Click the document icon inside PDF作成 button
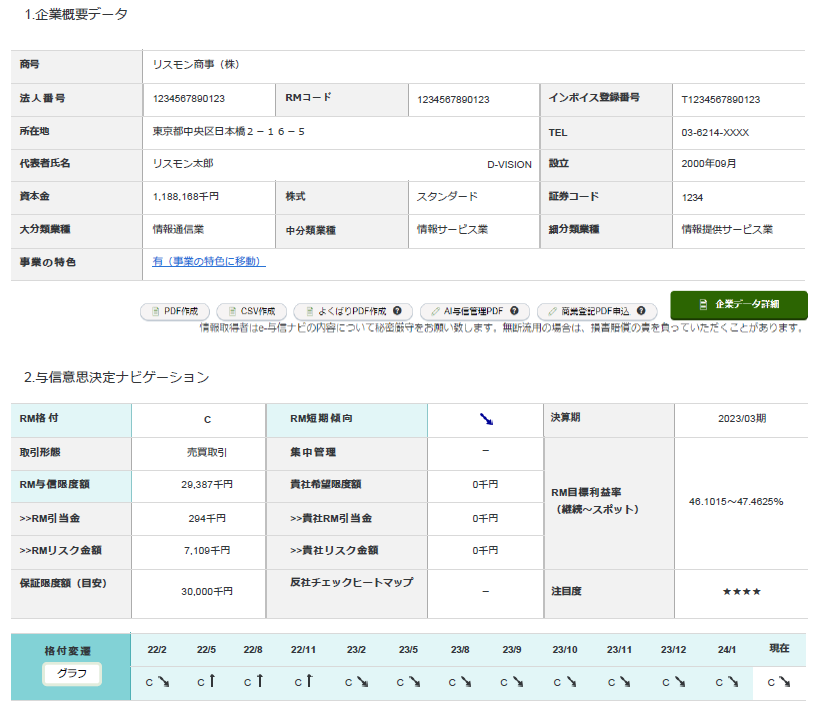 pyautogui.click(x=156, y=311)
